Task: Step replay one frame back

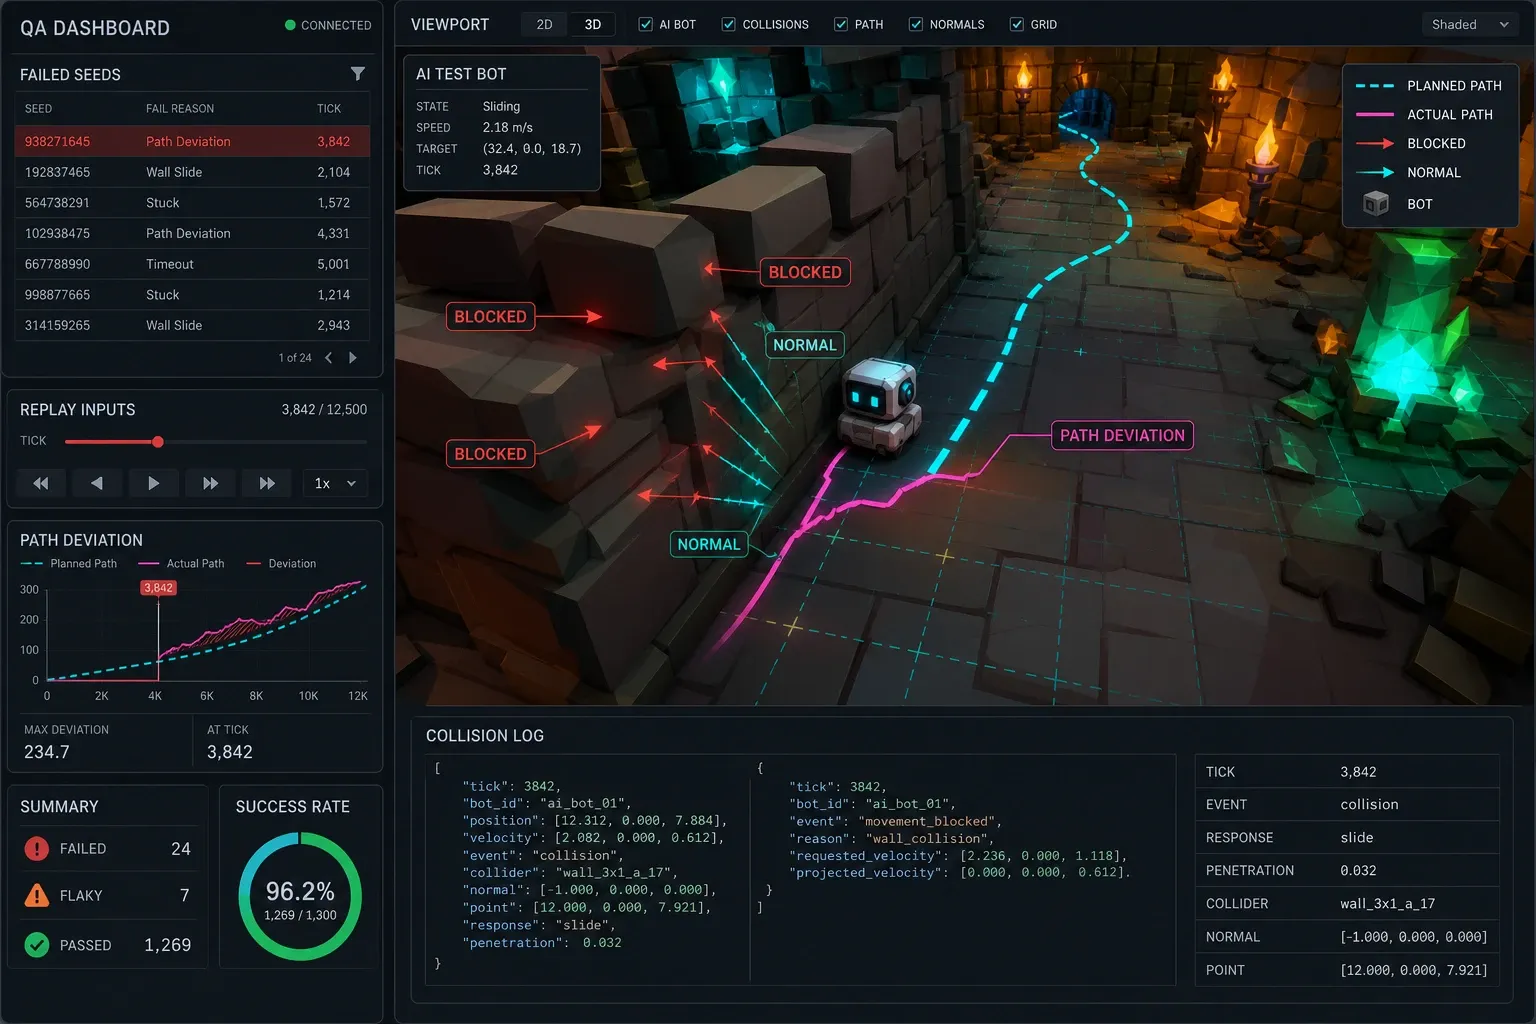Action: pyautogui.click(x=97, y=483)
